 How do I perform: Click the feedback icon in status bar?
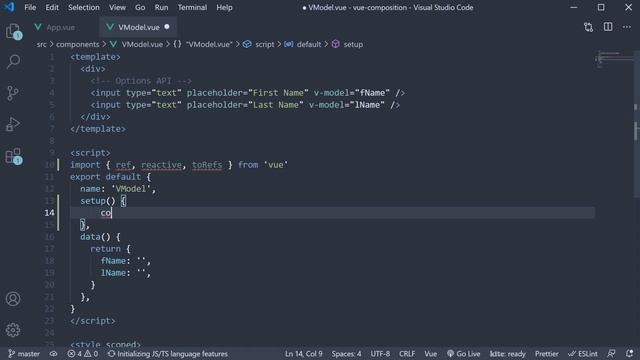pyautogui.click(x=611, y=353)
